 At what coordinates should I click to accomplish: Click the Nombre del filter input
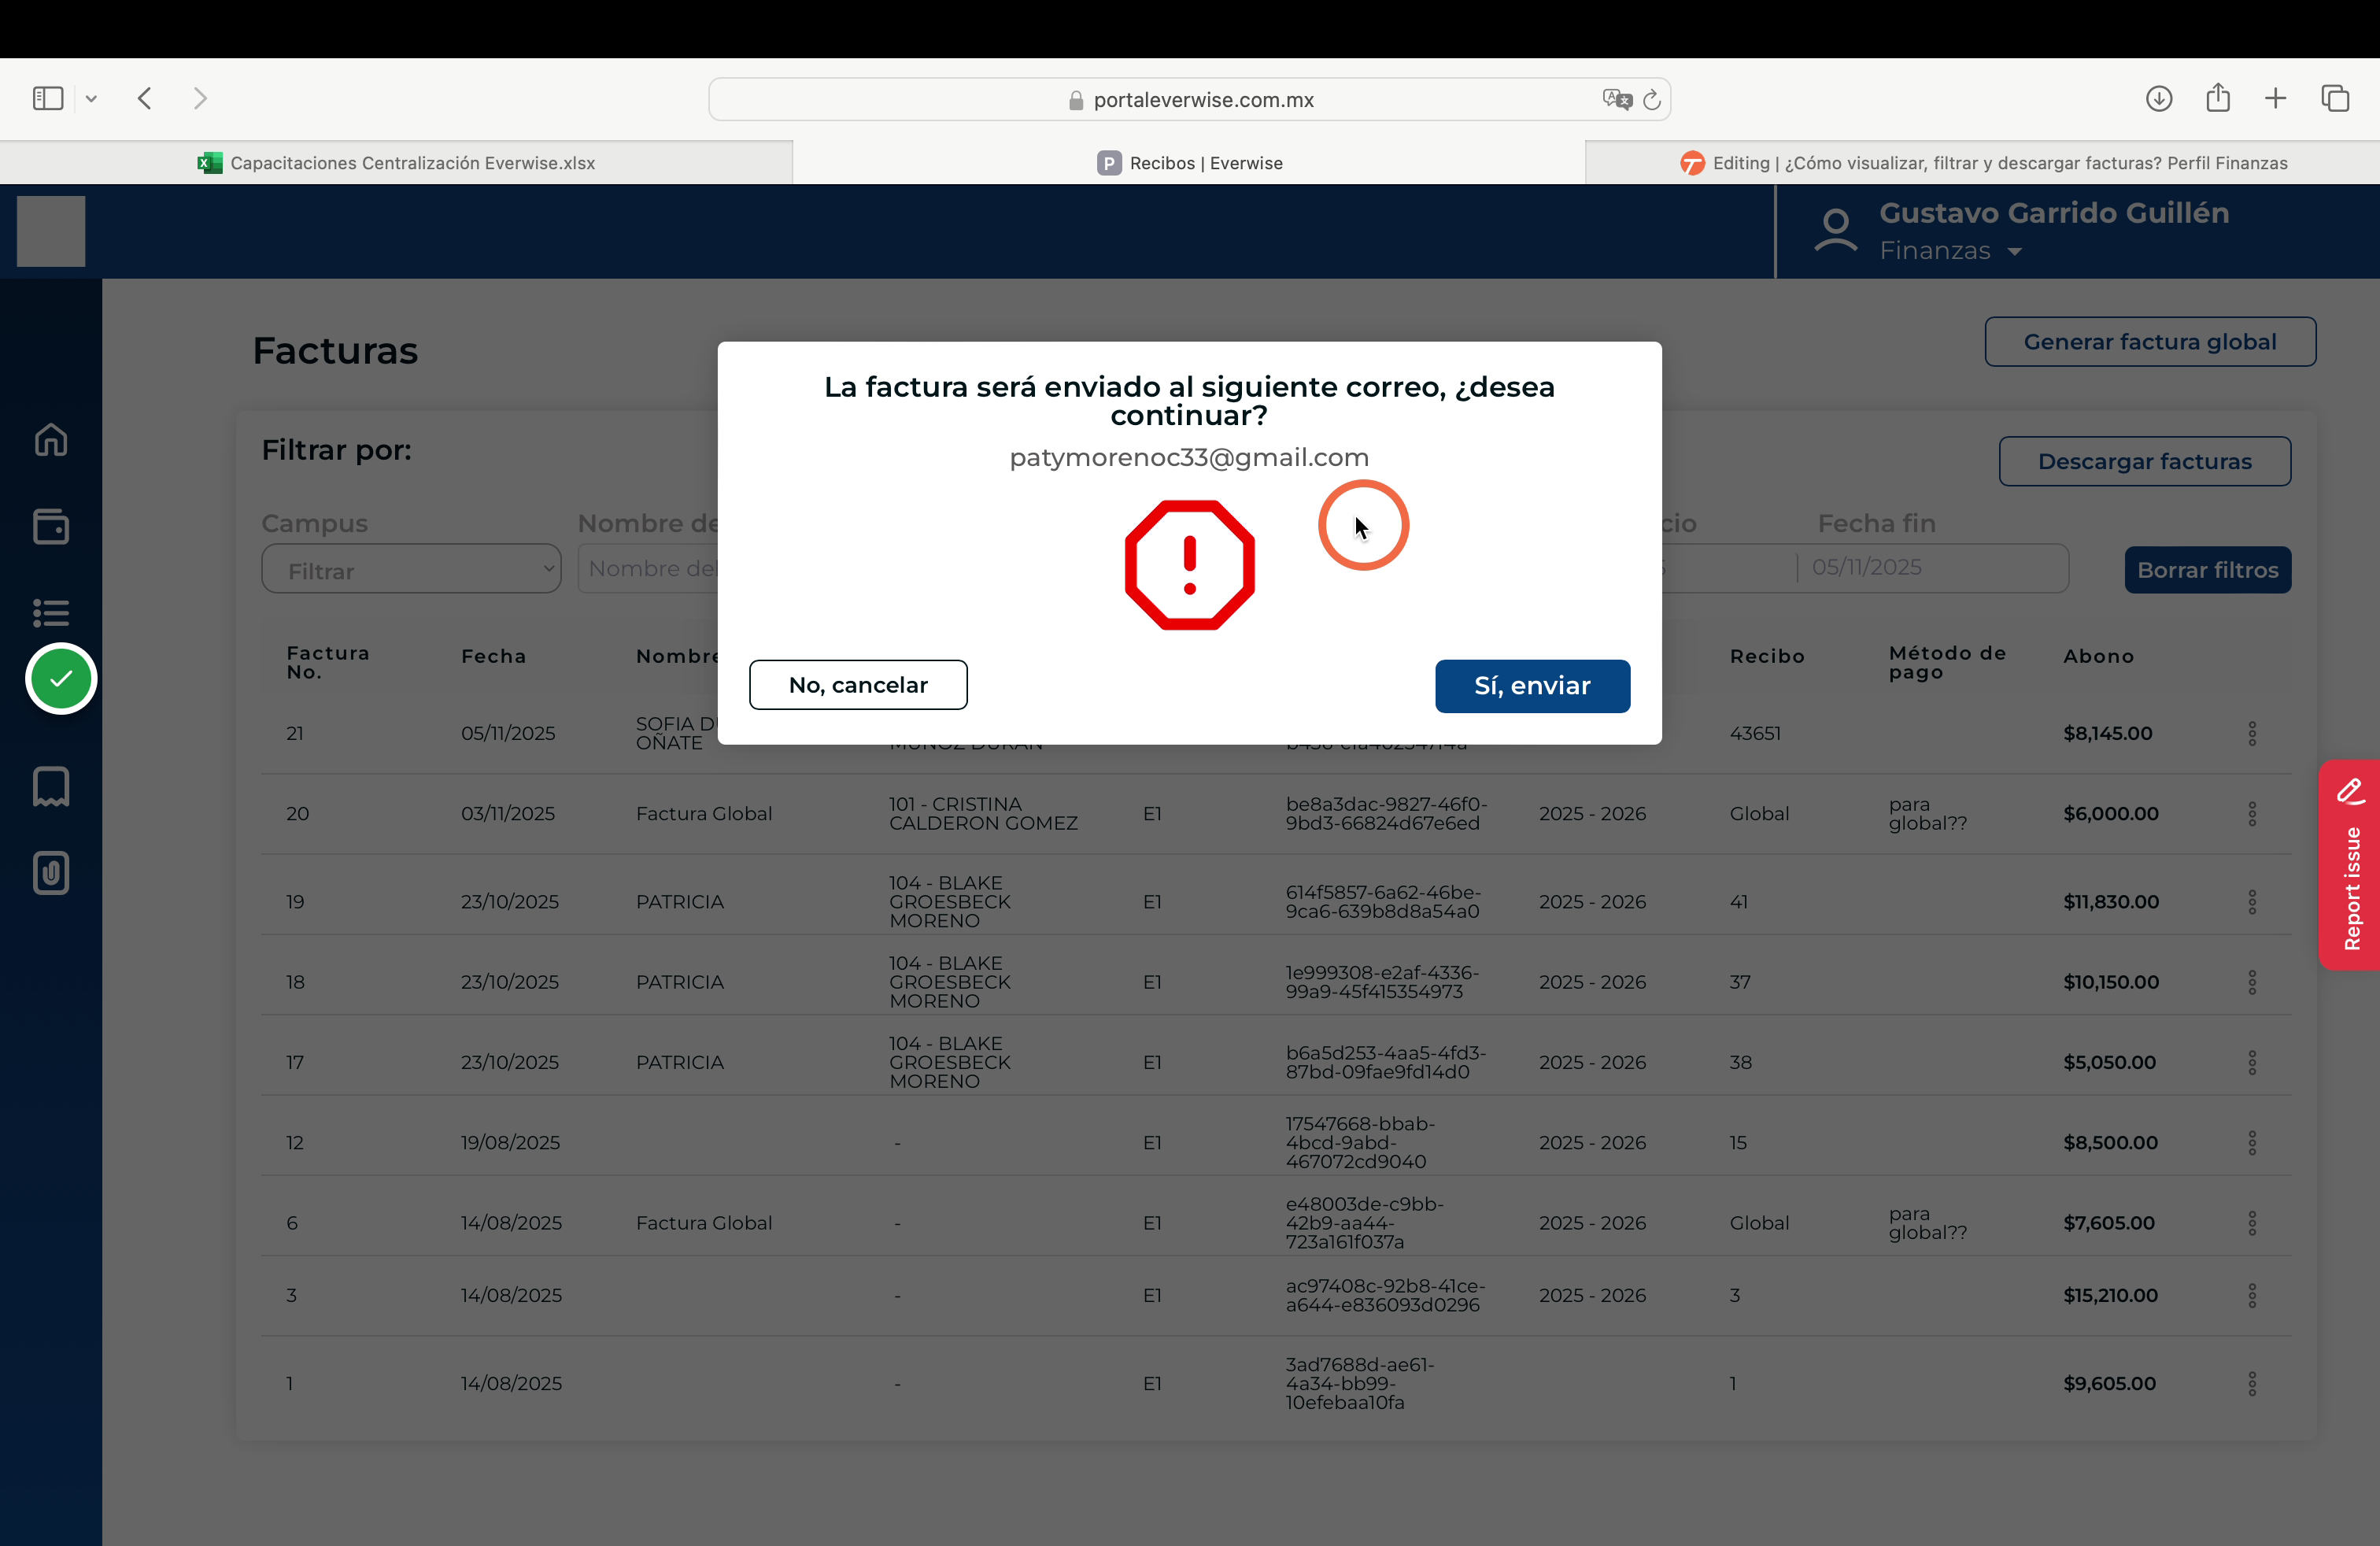pyautogui.click(x=648, y=569)
